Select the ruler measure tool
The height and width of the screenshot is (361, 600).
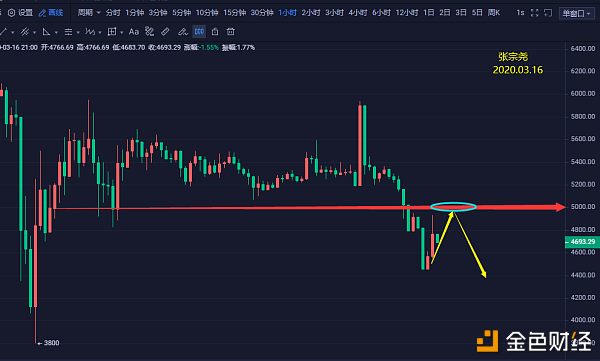coord(165,31)
